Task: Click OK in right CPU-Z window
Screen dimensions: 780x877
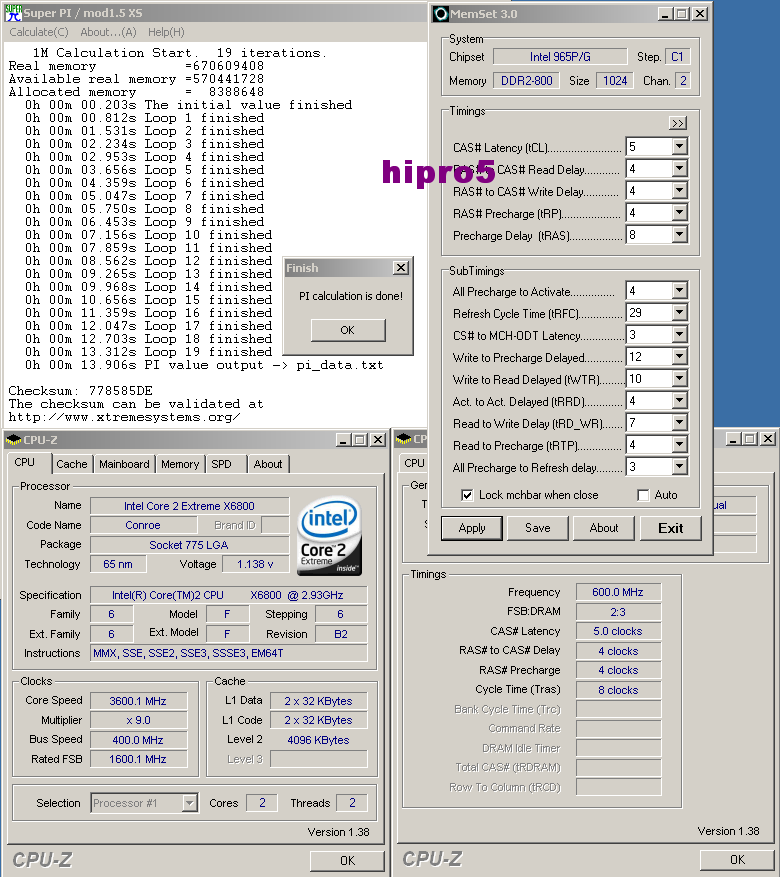Action: pos(737,859)
